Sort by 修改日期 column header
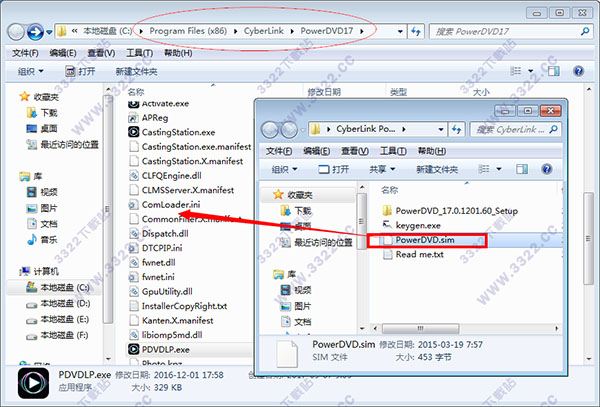The image size is (600, 407). point(324,92)
